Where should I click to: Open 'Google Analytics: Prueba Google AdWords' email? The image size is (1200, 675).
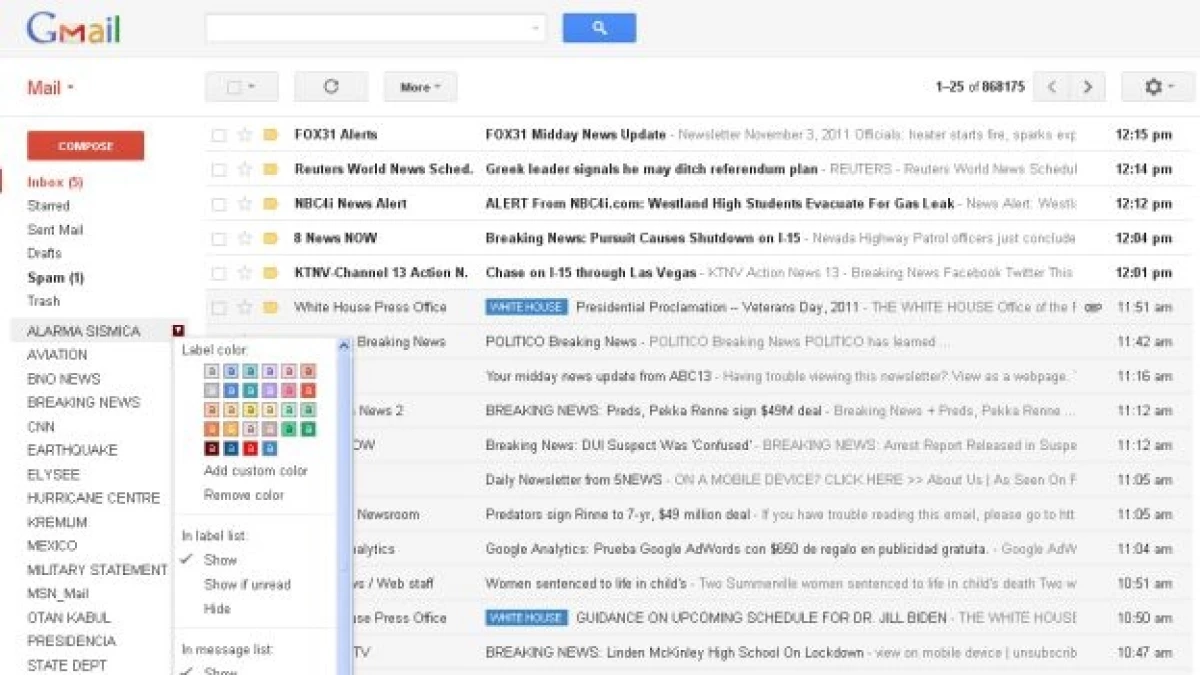(x=737, y=549)
